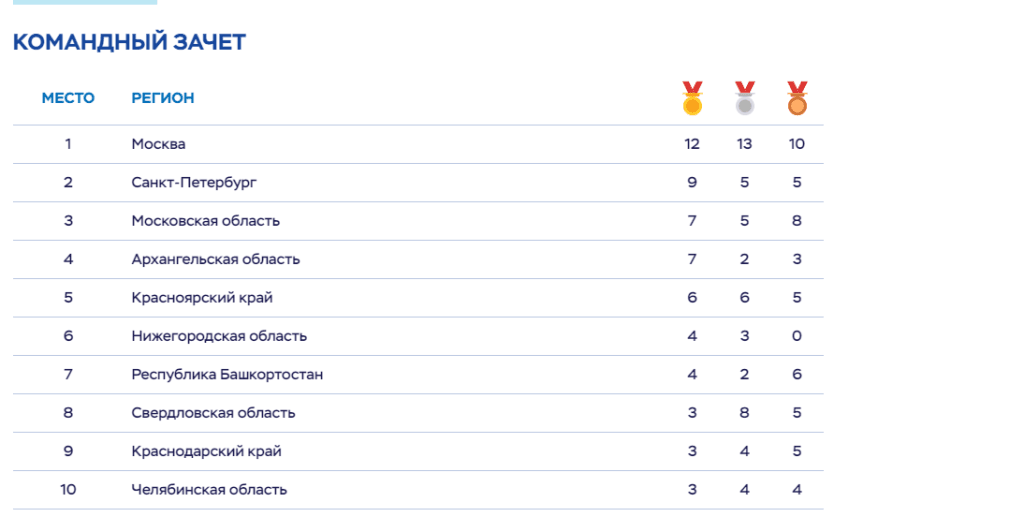Click Свердловская область region name
This screenshot has width=1024, height=517.
pos(213,413)
